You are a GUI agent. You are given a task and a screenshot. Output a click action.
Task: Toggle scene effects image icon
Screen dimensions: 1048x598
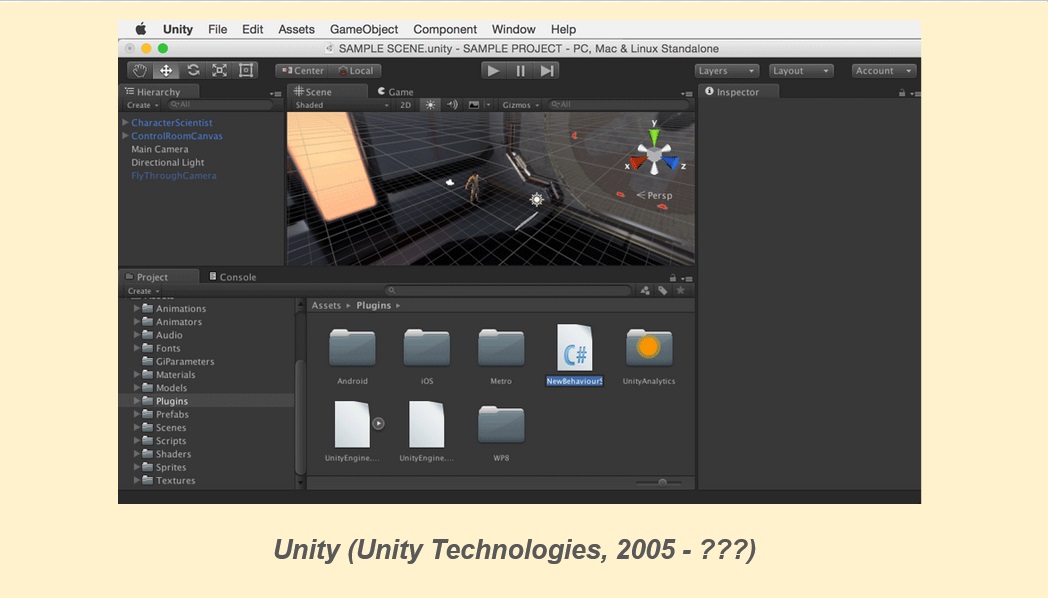(474, 105)
